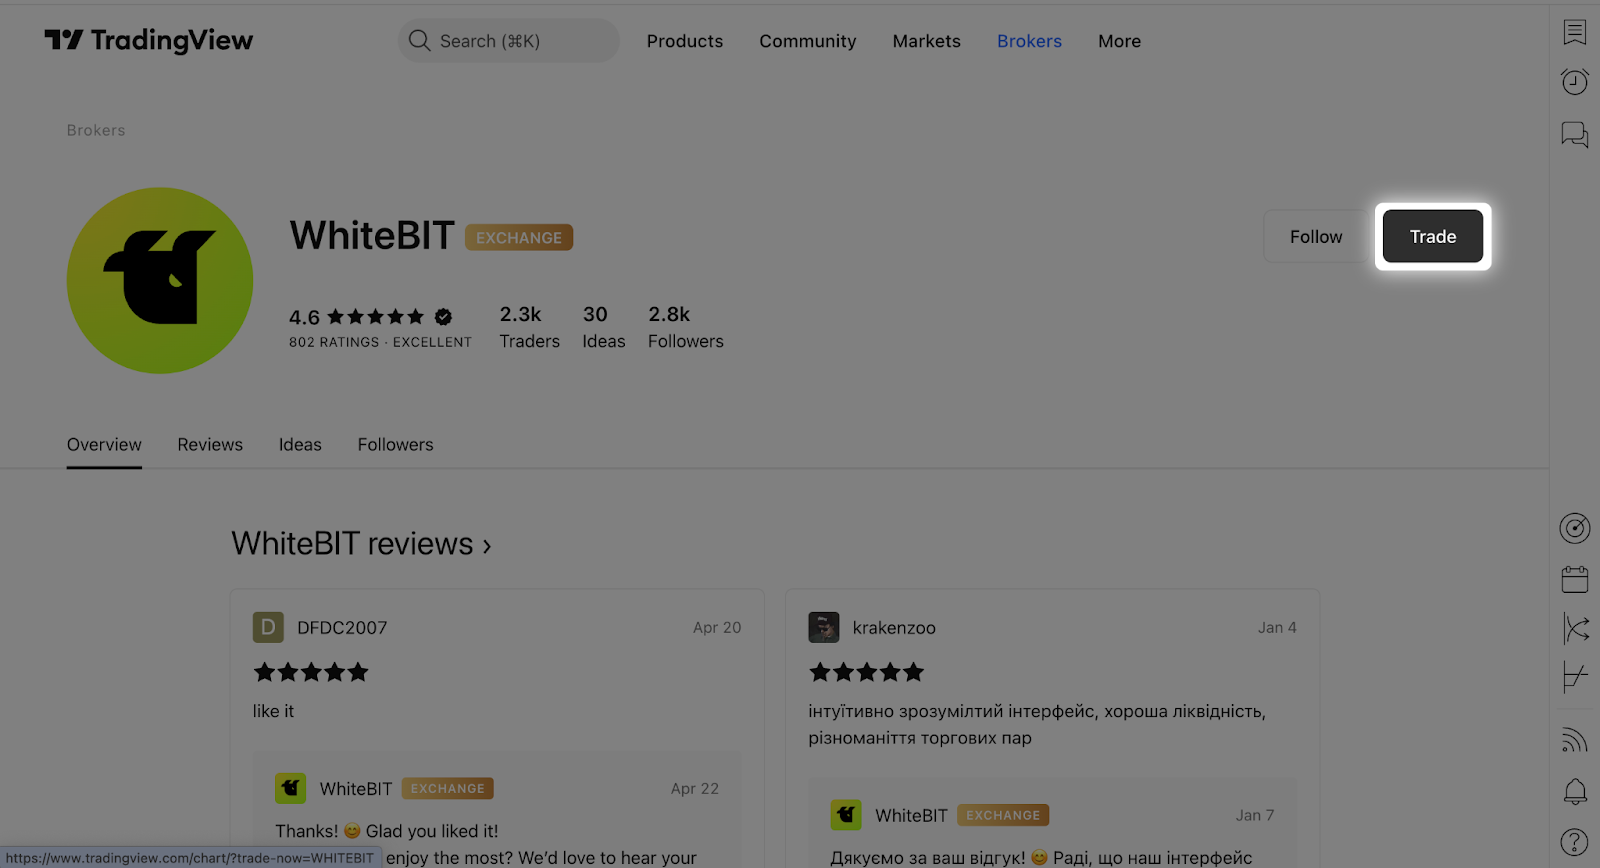The width and height of the screenshot is (1600, 868).
Task: Open the Chats speech bubble icon
Action: 1575,134
